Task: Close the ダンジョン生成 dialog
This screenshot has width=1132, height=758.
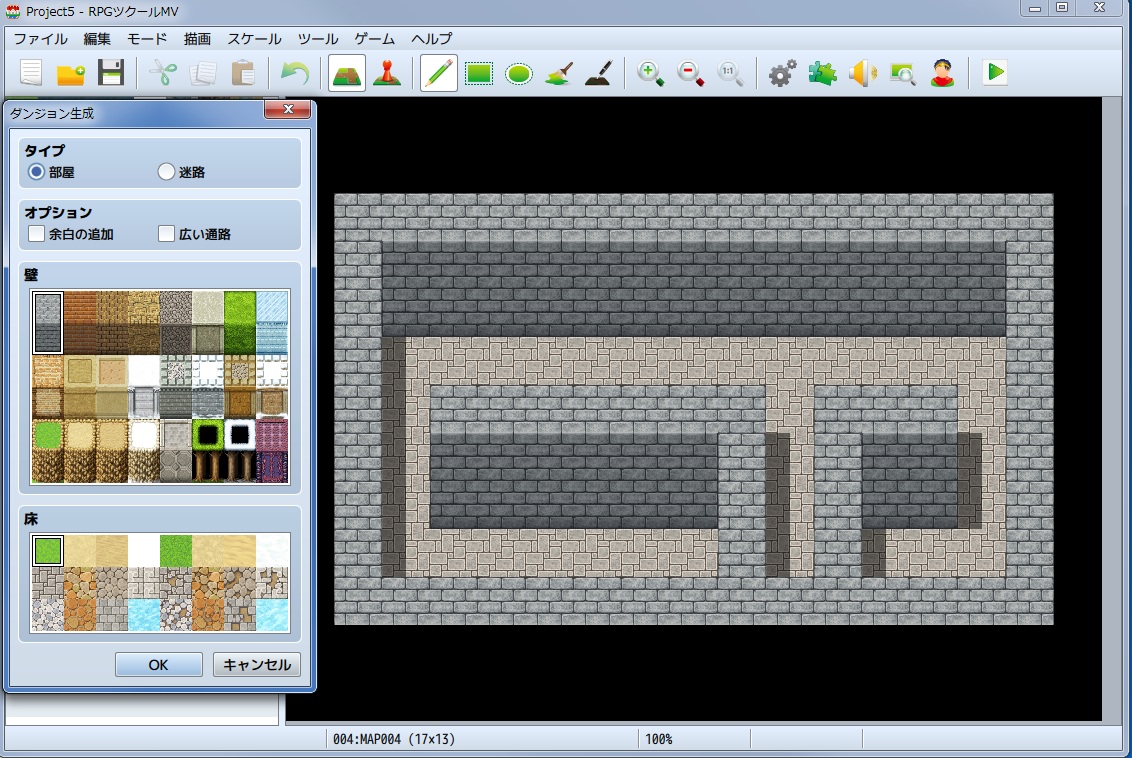Action: [287, 109]
